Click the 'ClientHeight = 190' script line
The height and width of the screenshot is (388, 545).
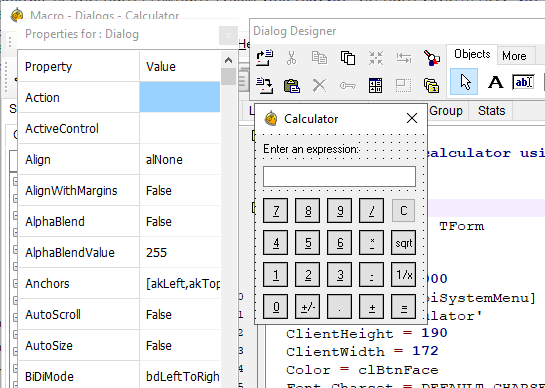click(x=367, y=333)
